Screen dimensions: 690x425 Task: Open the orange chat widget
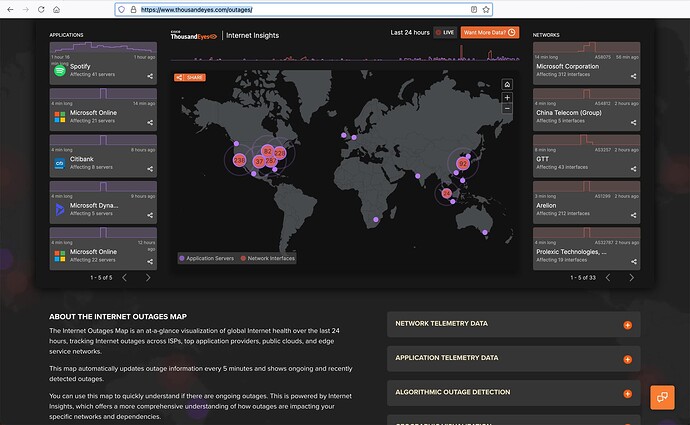tap(662, 397)
